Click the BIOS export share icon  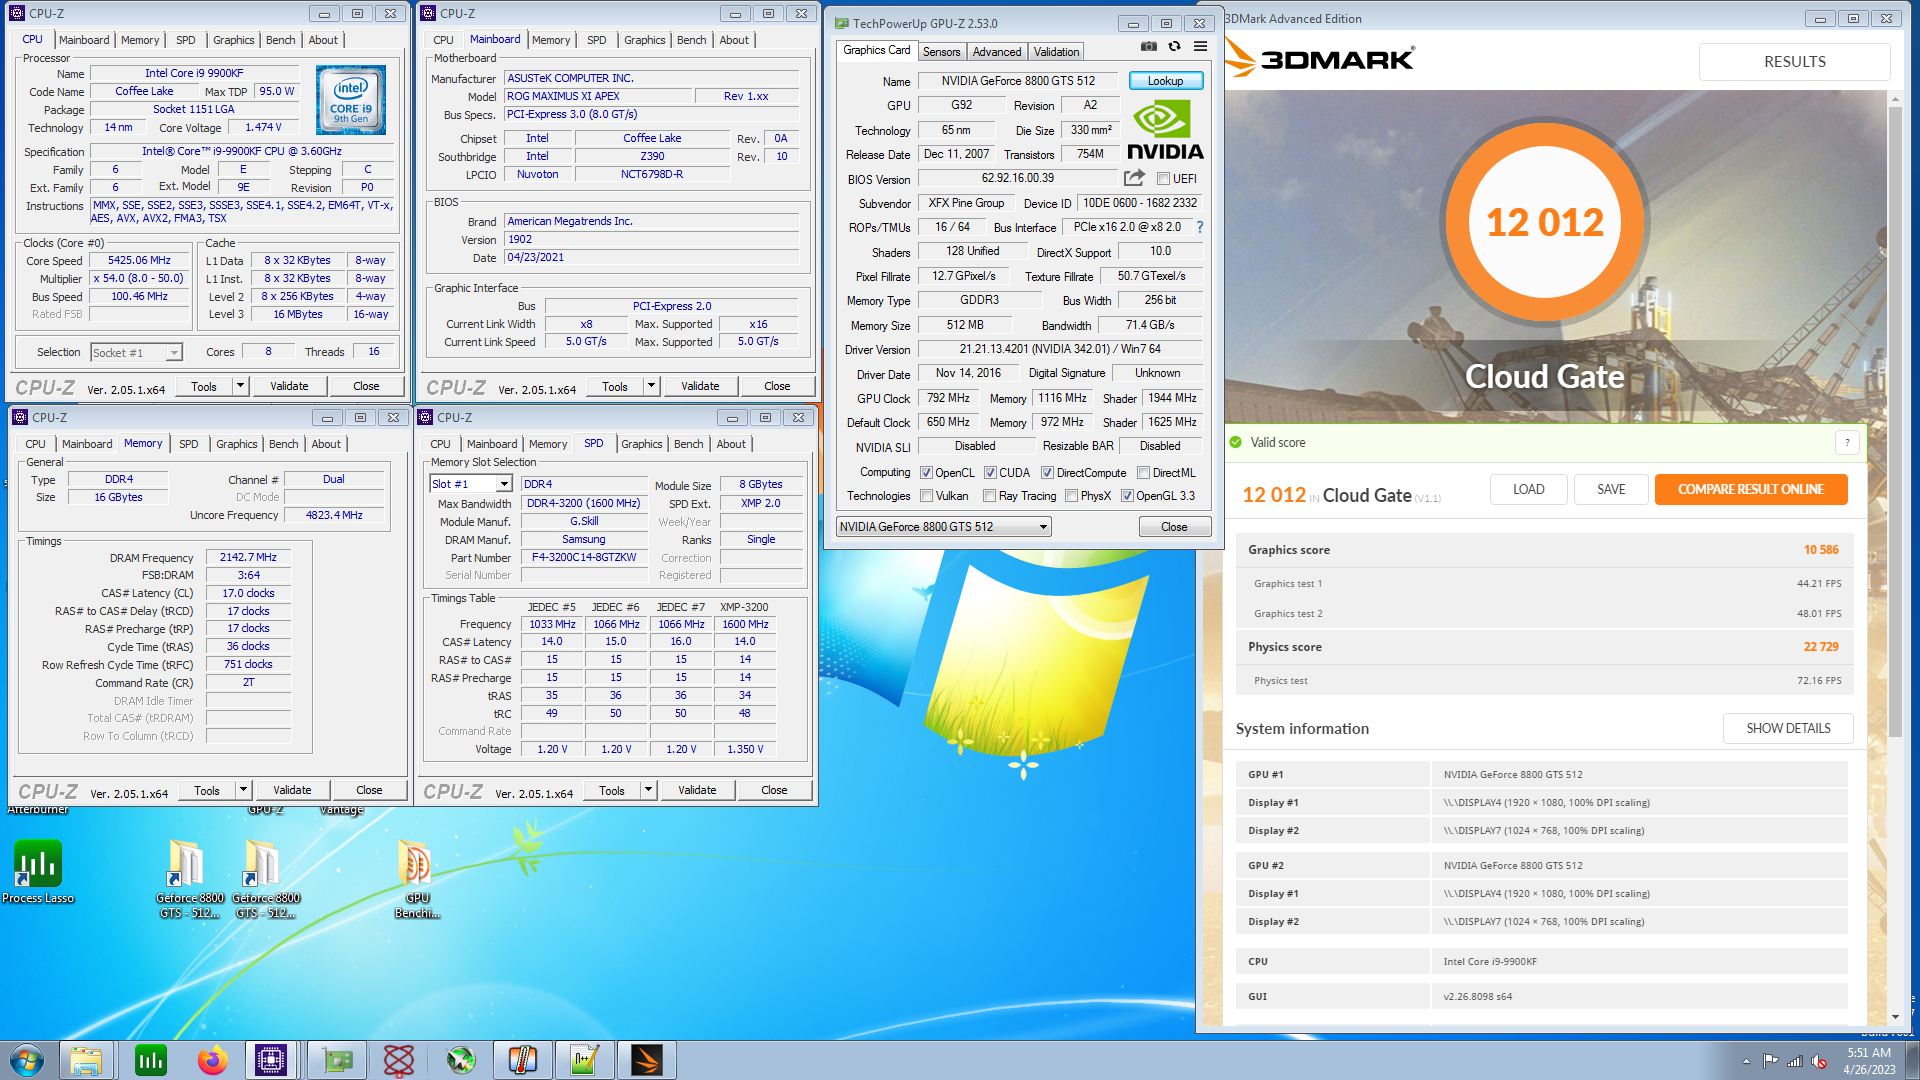1134,178
